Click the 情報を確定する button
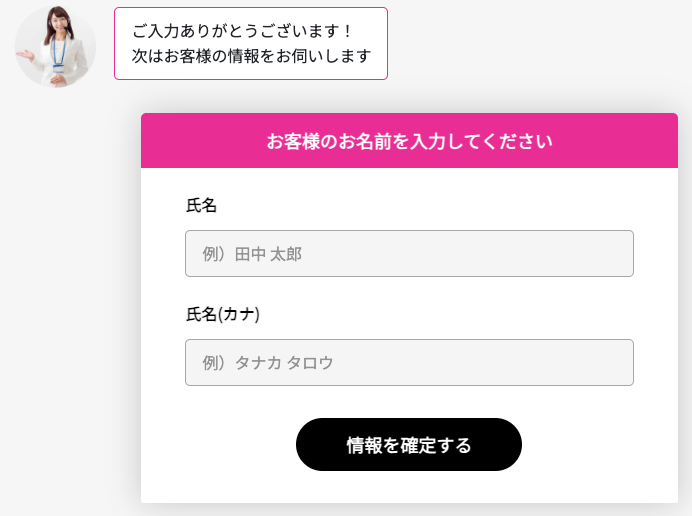This screenshot has width=692, height=516. pyautogui.click(x=408, y=445)
